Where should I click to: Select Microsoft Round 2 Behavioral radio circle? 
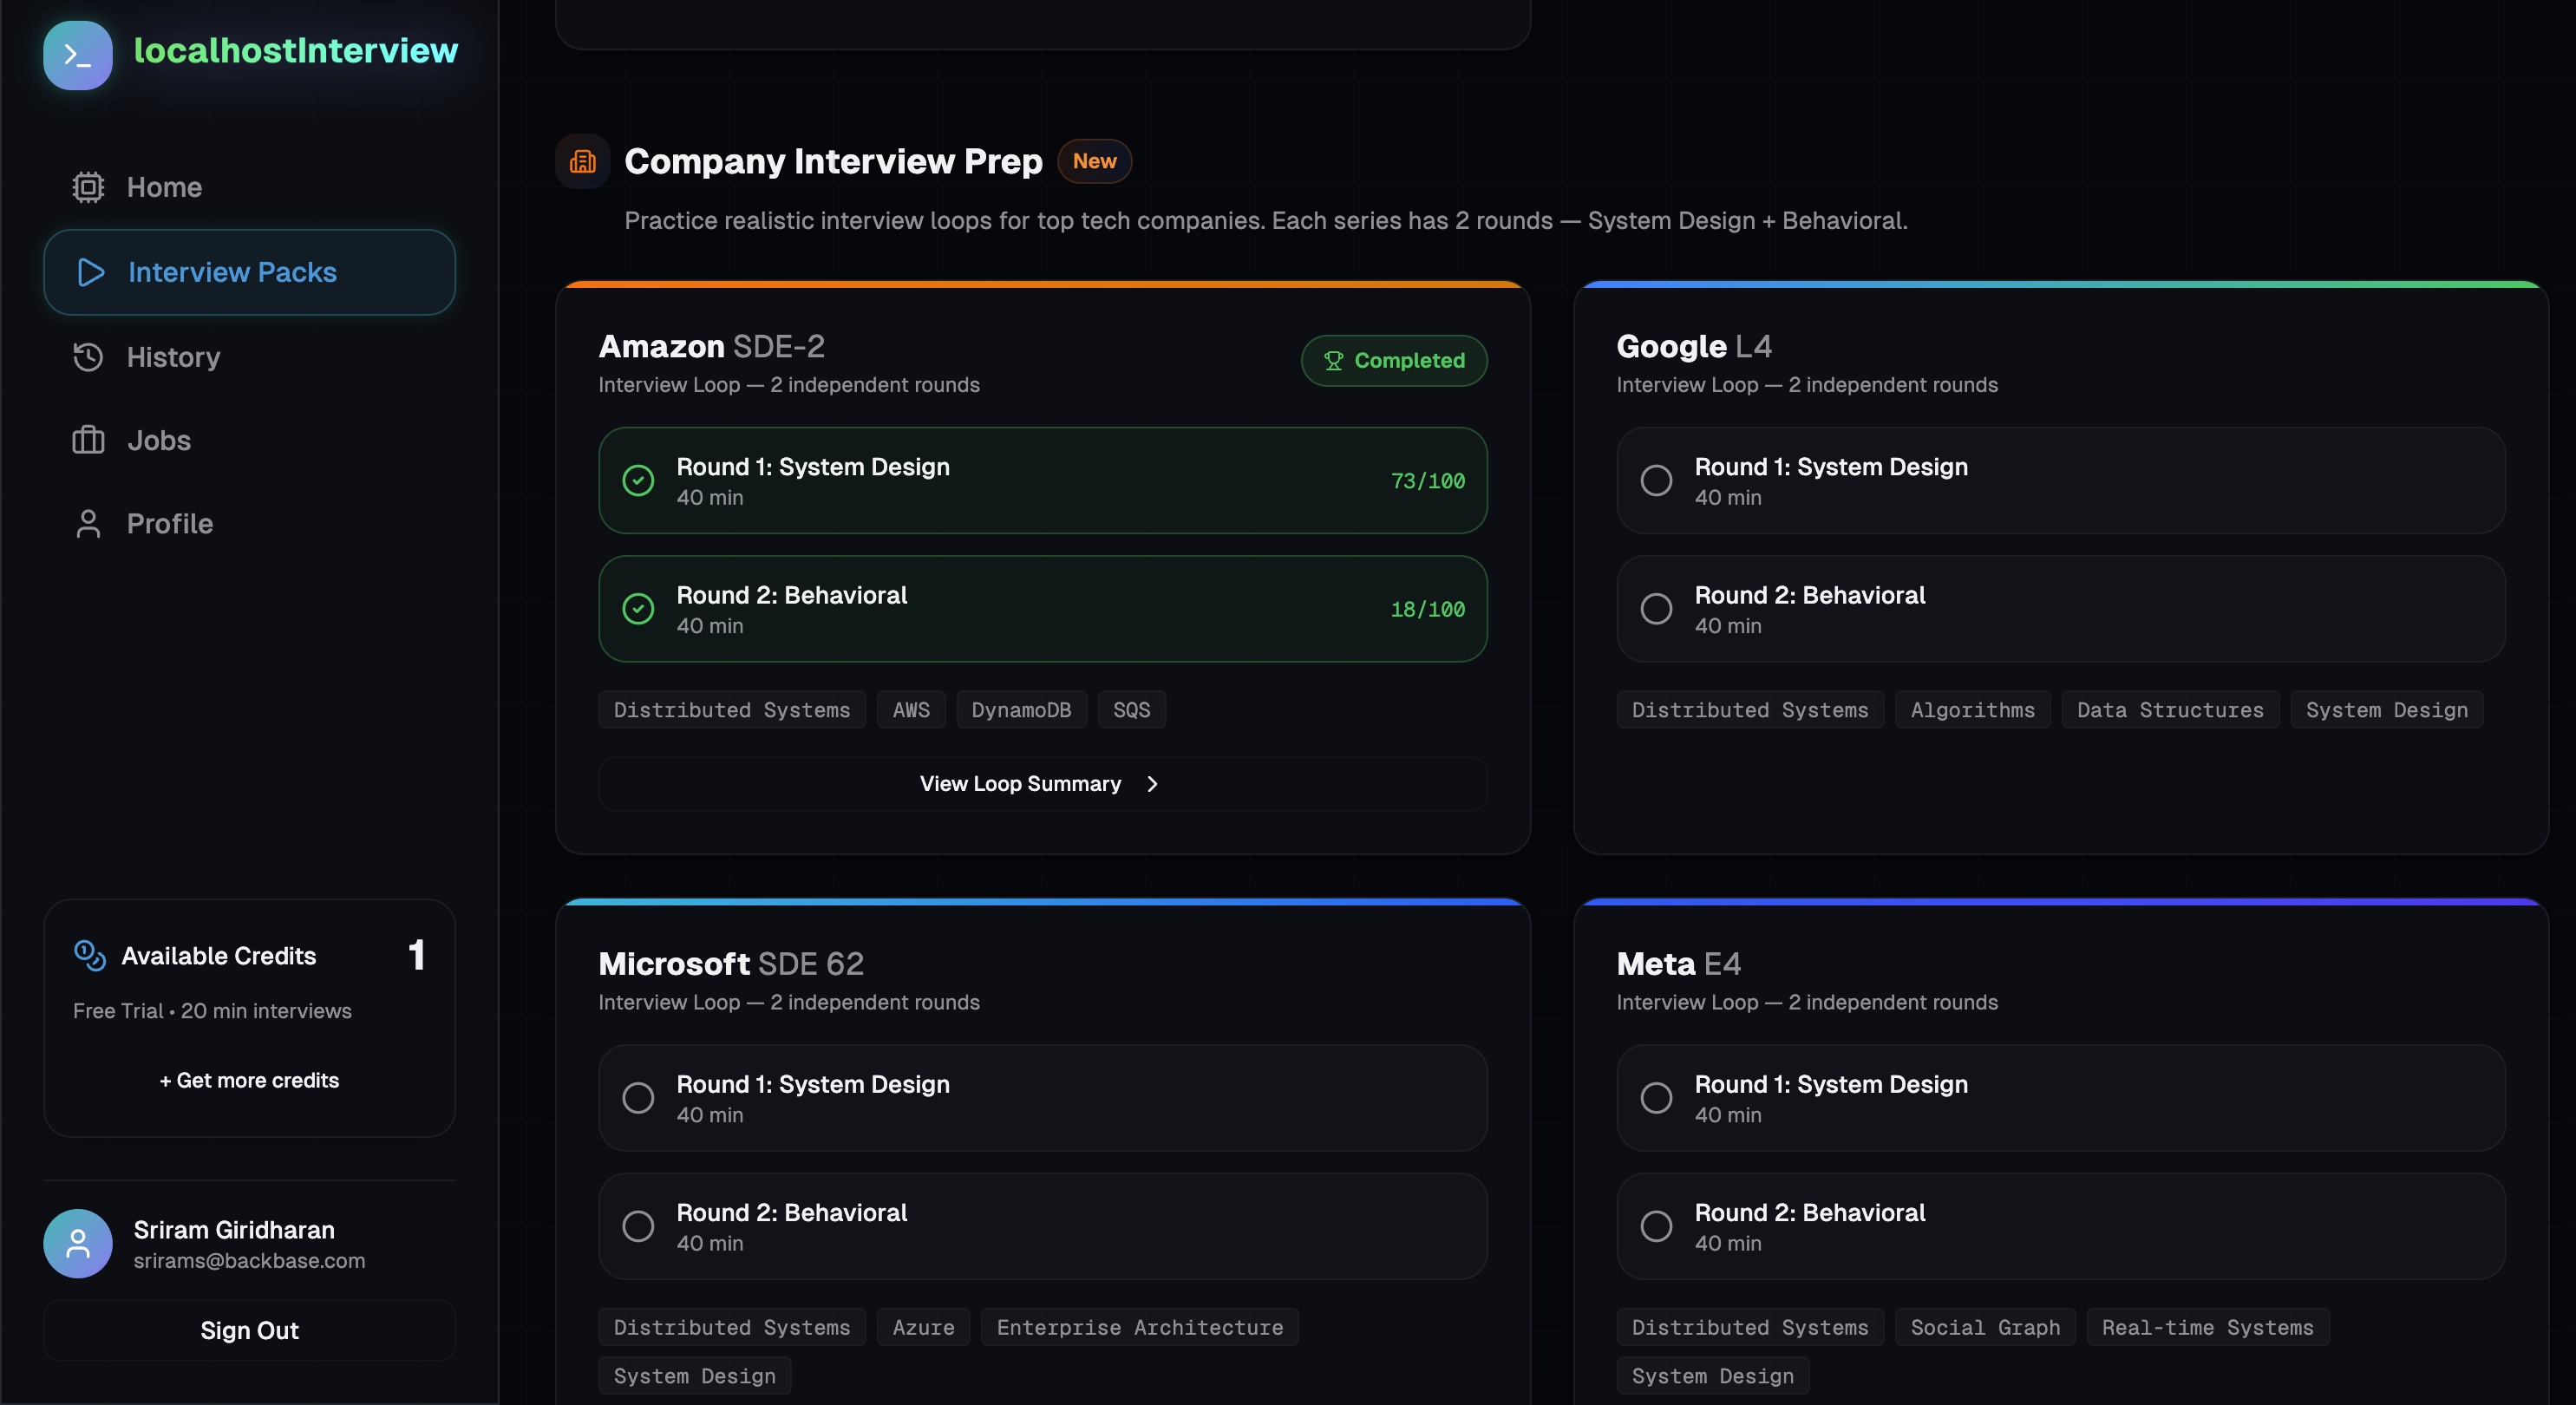coord(638,1226)
